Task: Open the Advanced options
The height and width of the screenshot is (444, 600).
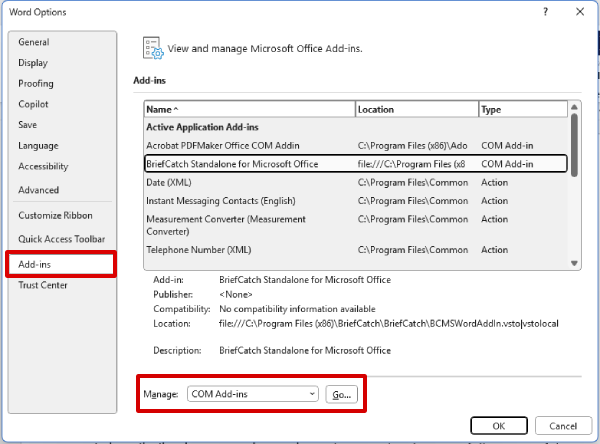Action: tap(39, 190)
